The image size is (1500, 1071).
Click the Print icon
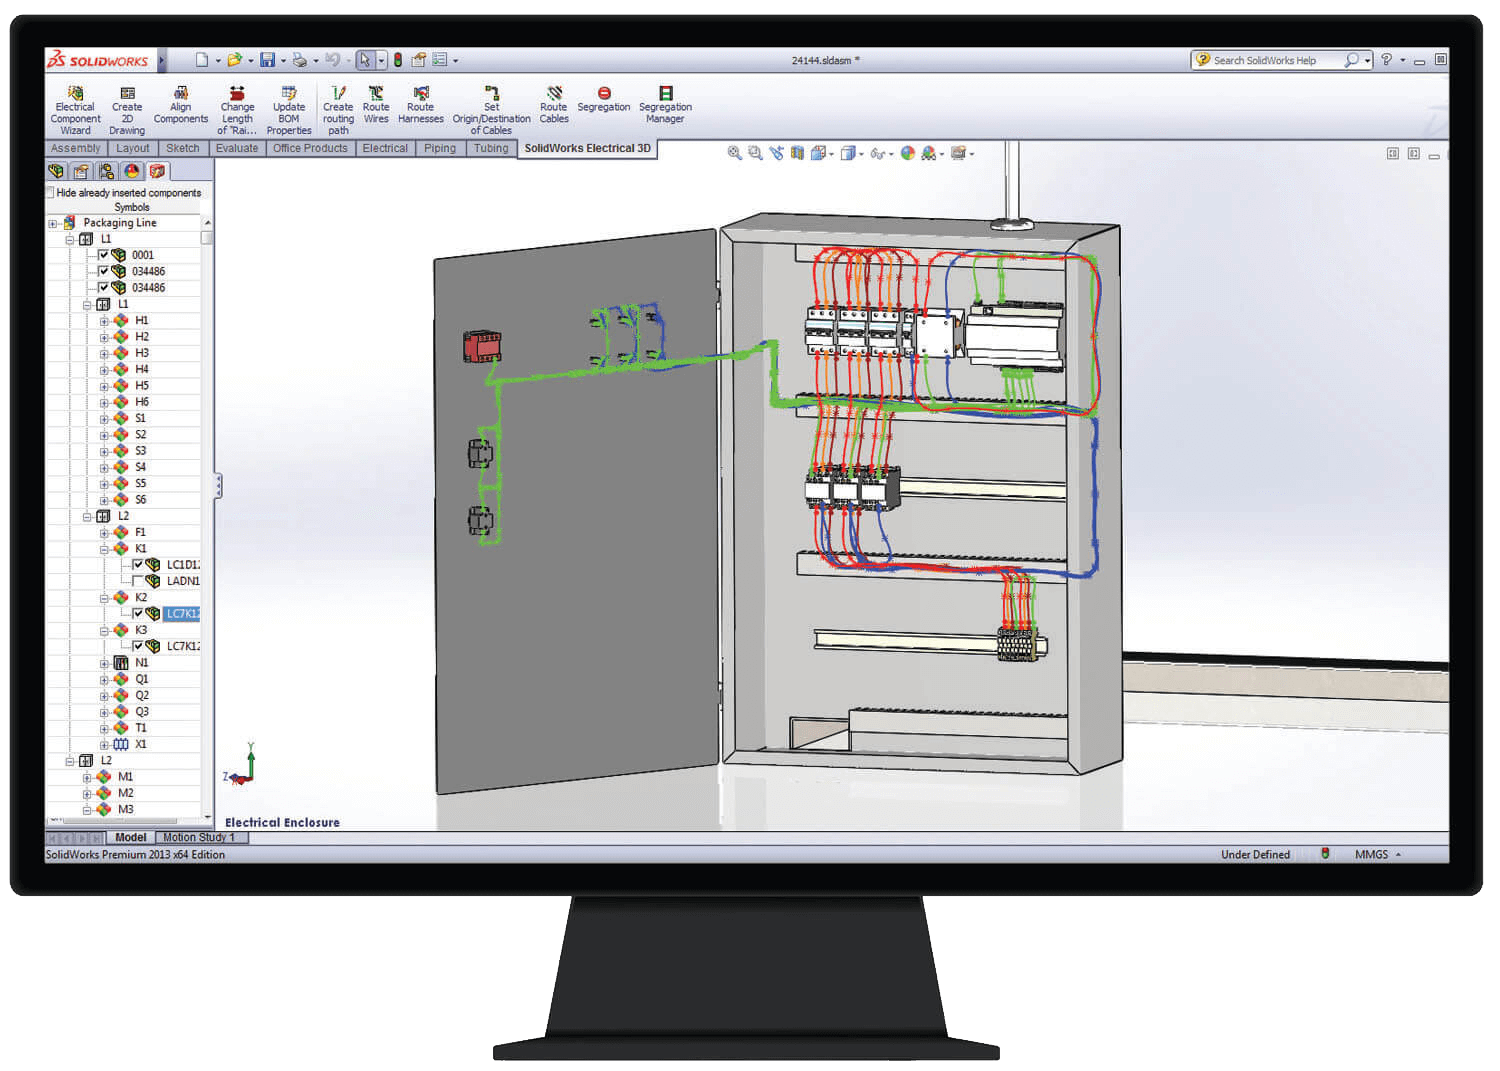299,60
